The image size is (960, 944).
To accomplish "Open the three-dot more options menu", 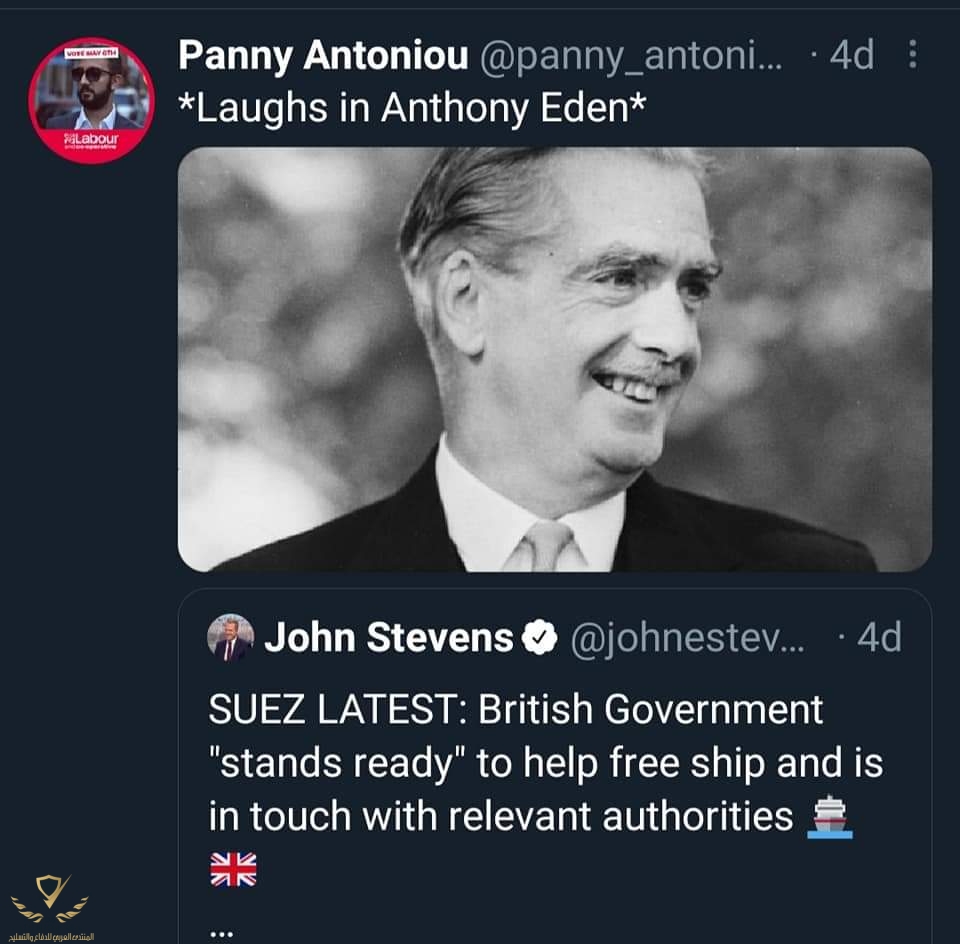I will point(912,56).
